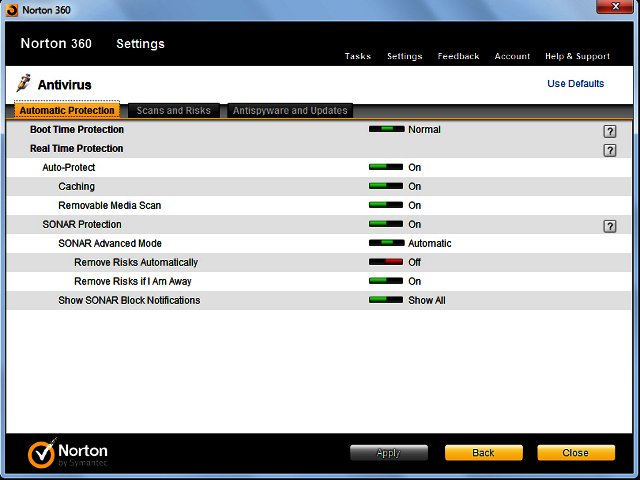This screenshot has height=480, width=640.
Task: Click the Off value text
Action: [x=414, y=262]
